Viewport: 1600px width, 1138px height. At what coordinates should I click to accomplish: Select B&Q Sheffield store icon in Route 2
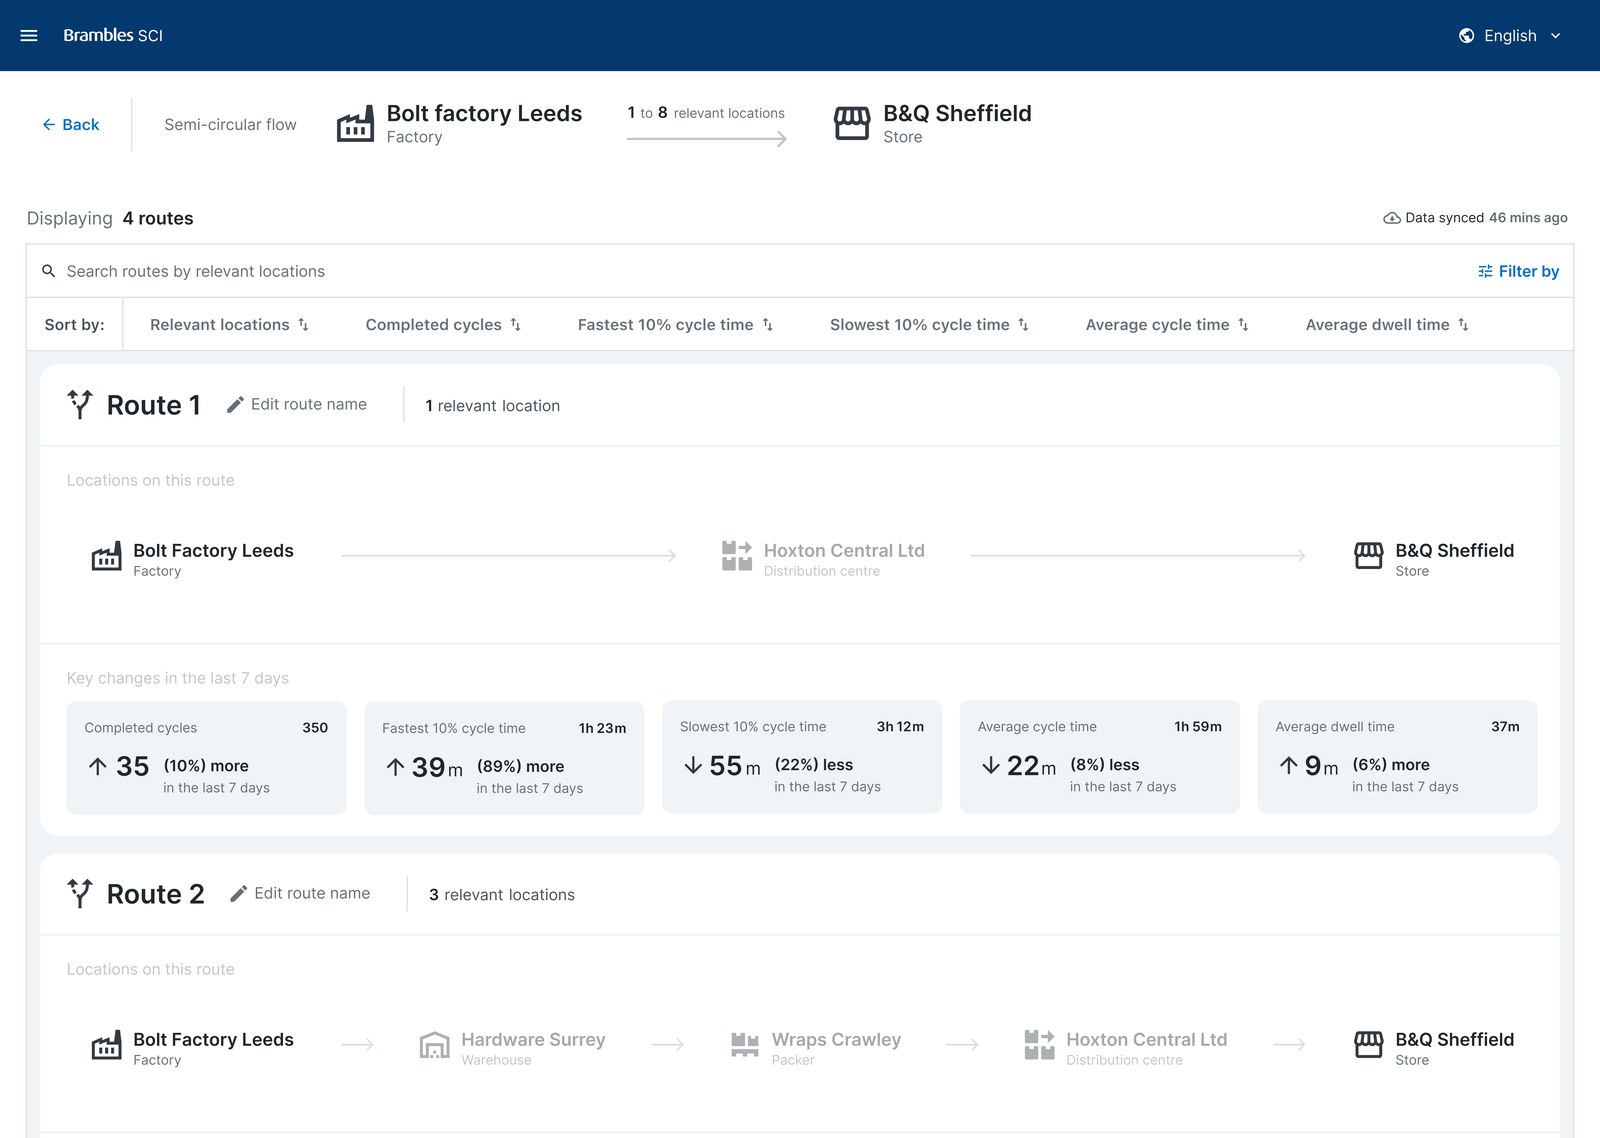[x=1369, y=1045]
